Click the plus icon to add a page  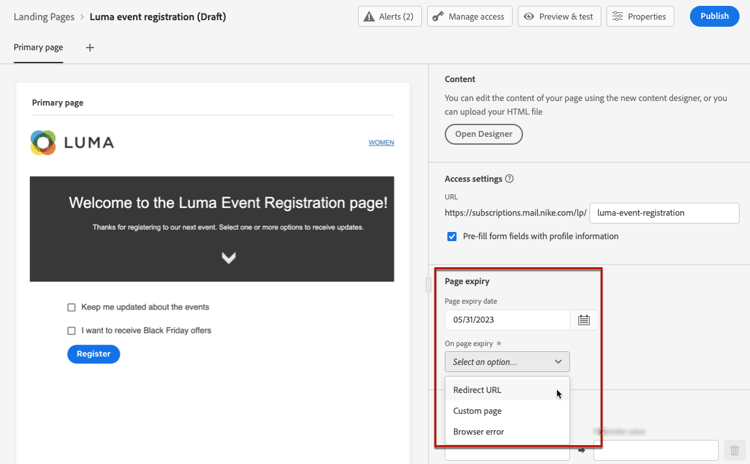(90, 47)
